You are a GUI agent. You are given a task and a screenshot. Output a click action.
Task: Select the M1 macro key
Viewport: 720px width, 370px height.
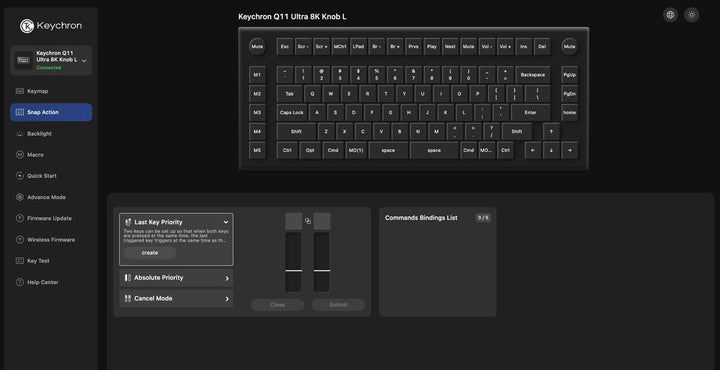point(257,74)
